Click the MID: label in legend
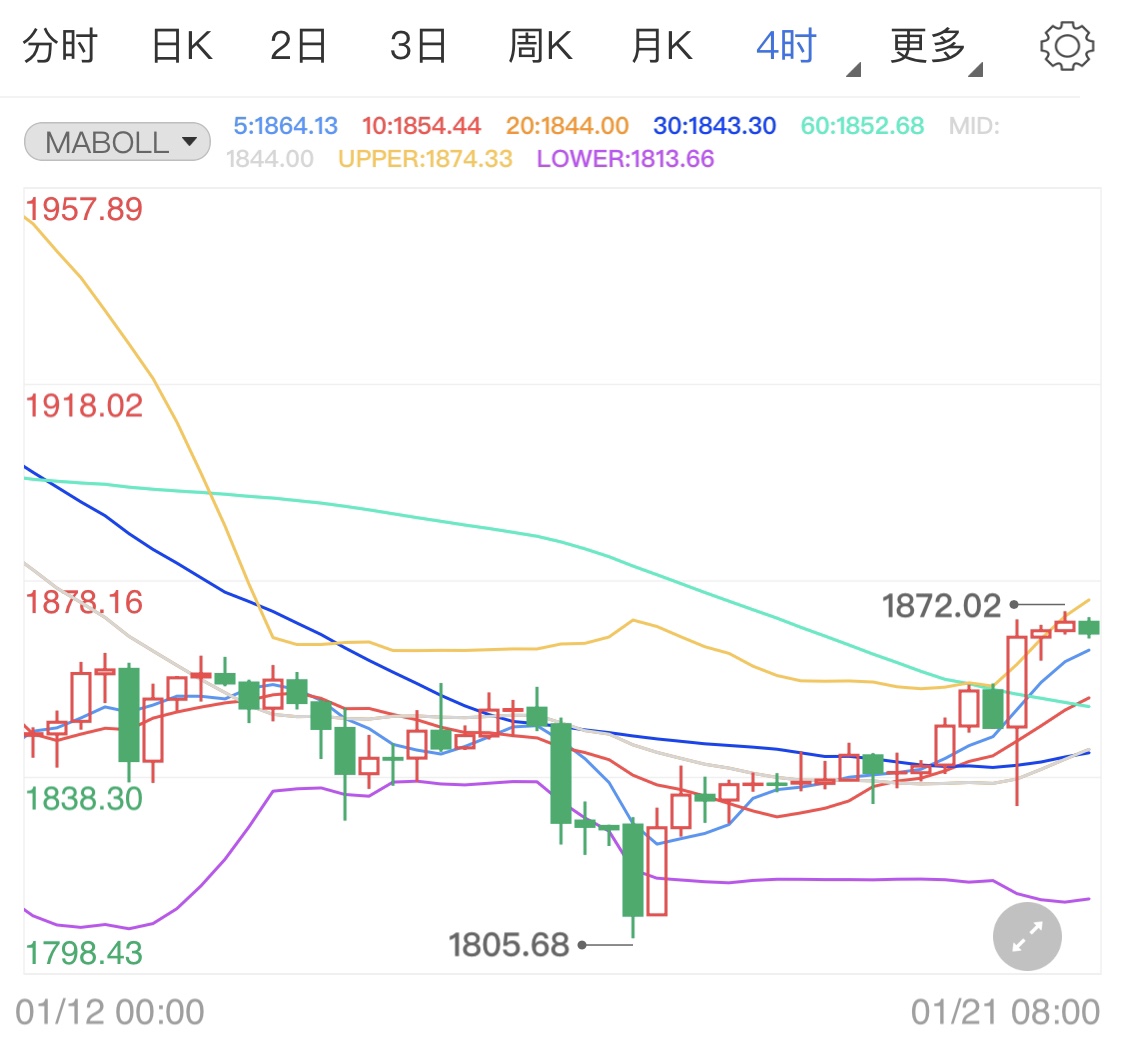 pyautogui.click(x=974, y=126)
